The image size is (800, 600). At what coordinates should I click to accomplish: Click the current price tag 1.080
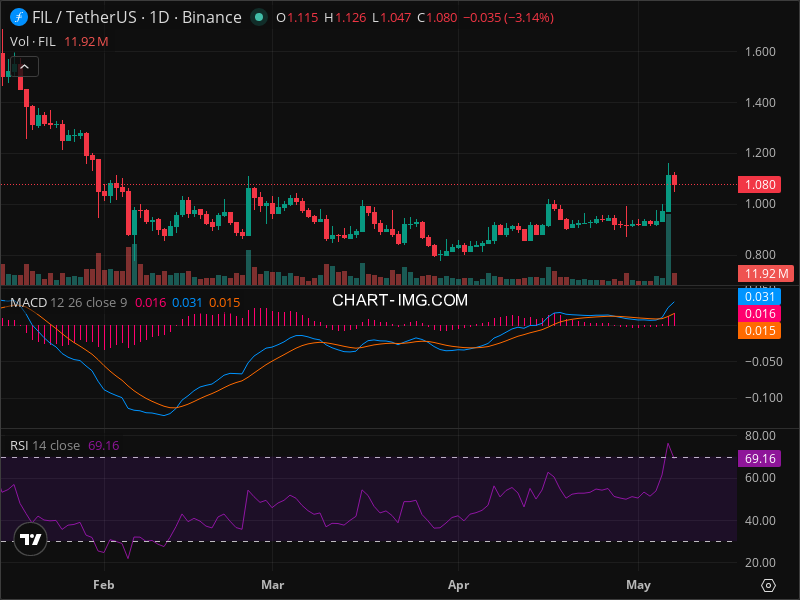pyautogui.click(x=760, y=184)
